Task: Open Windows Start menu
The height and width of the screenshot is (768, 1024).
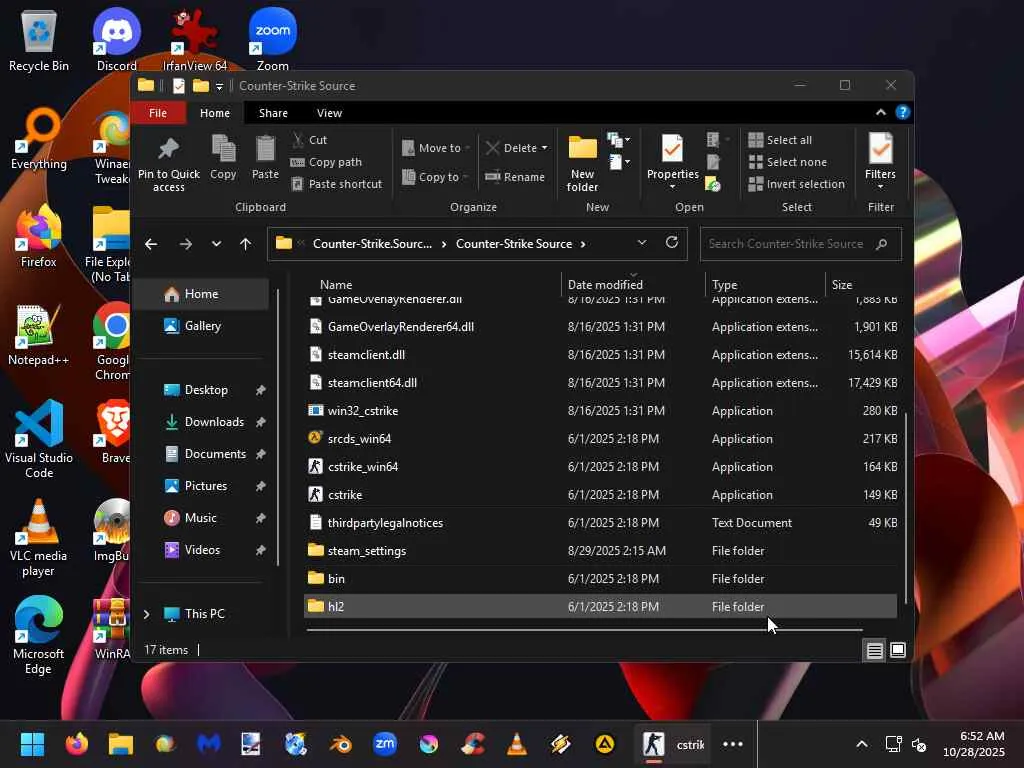Action: tap(32, 744)
